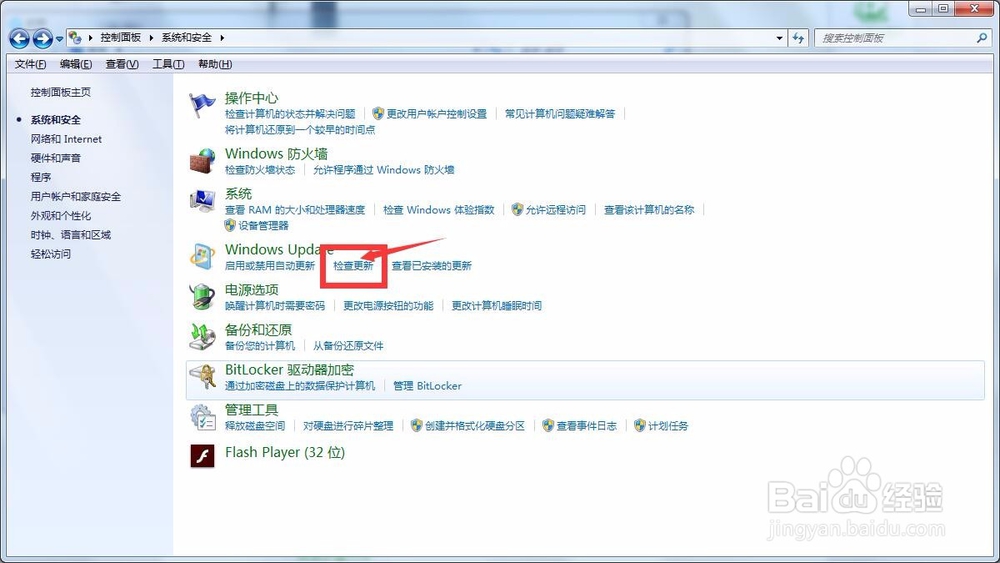Screen dimensions: 1000x563
Task: Click 检查更新 link
Action: coord(353,265)
